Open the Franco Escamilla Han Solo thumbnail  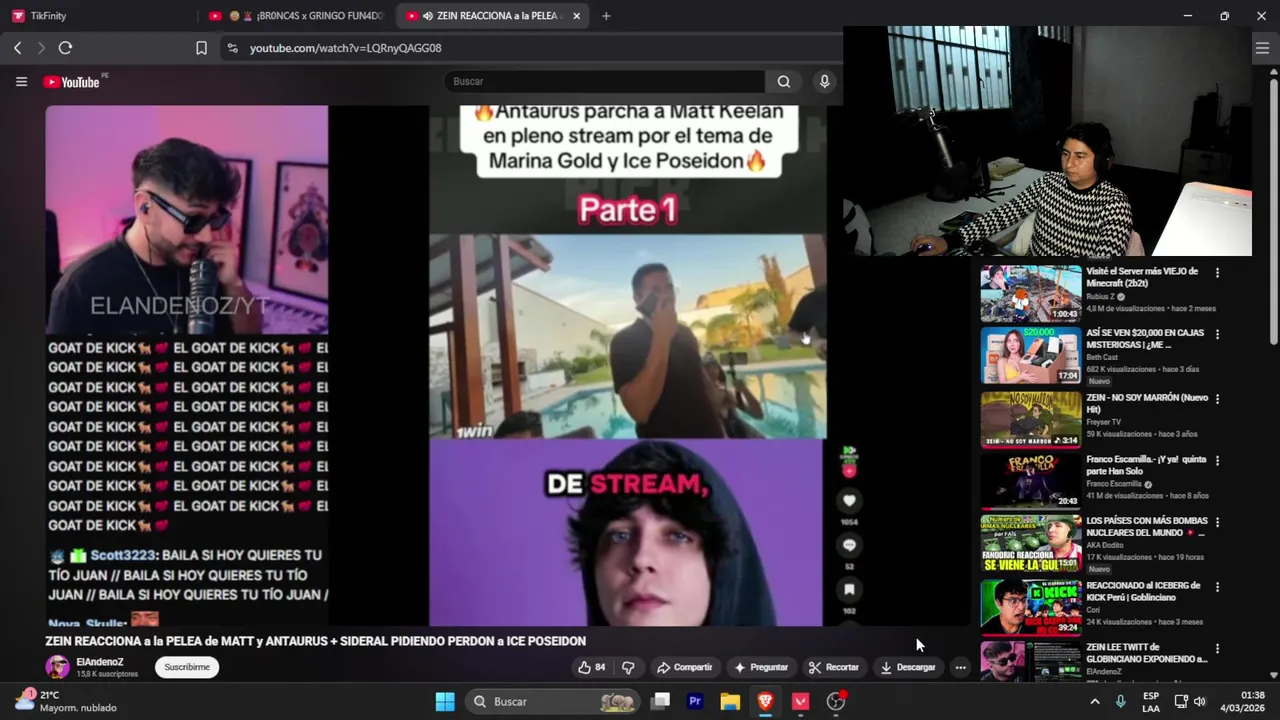click(1030, 480)
